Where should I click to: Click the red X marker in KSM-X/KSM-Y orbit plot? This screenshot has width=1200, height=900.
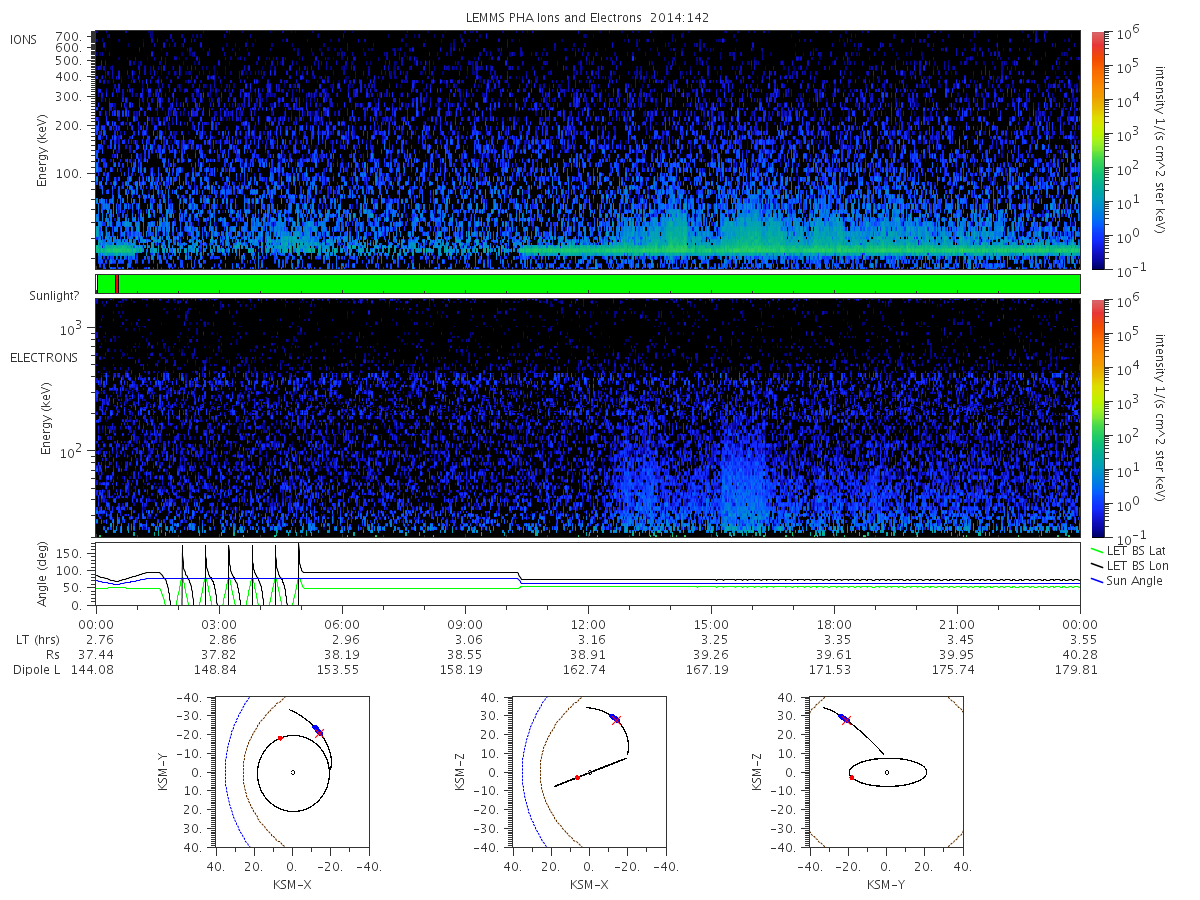point(319,732)
